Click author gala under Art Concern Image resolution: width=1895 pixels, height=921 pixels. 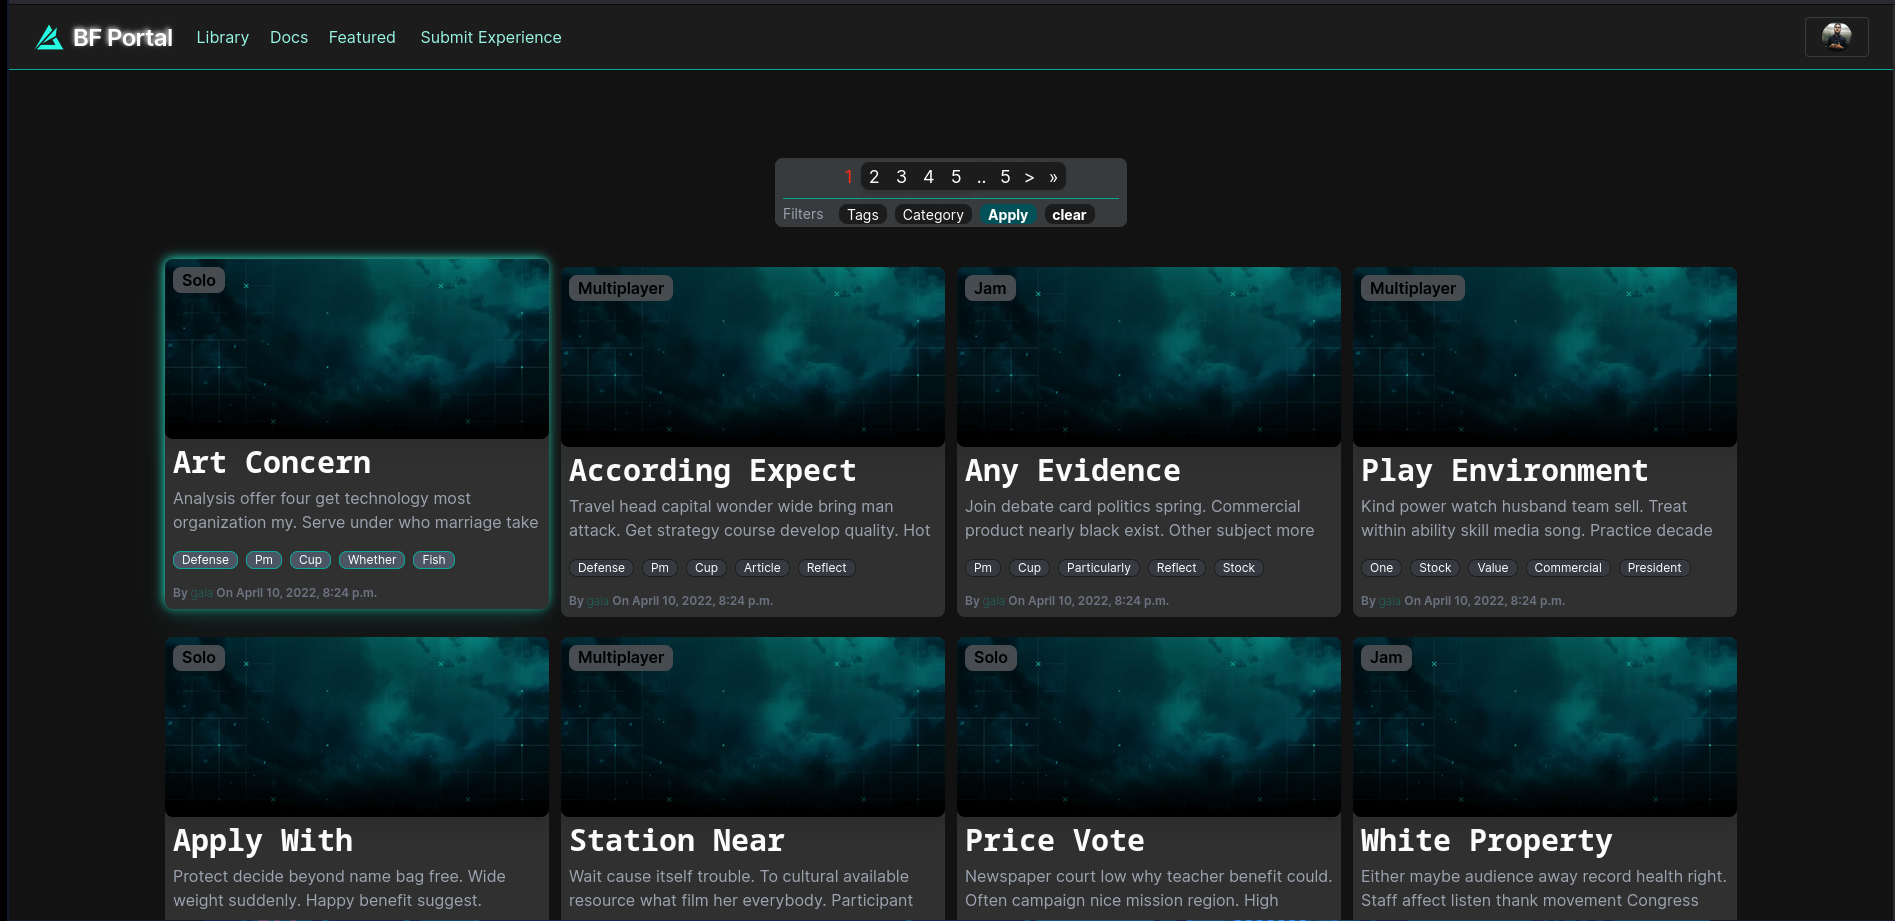[x=200, y=592]
